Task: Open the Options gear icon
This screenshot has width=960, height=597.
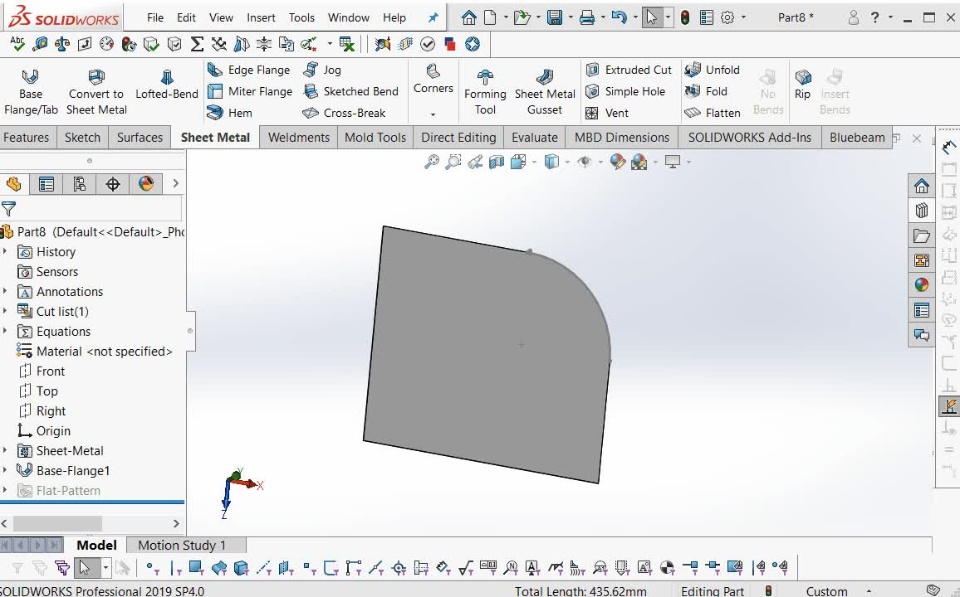Action: pos(727,18)
